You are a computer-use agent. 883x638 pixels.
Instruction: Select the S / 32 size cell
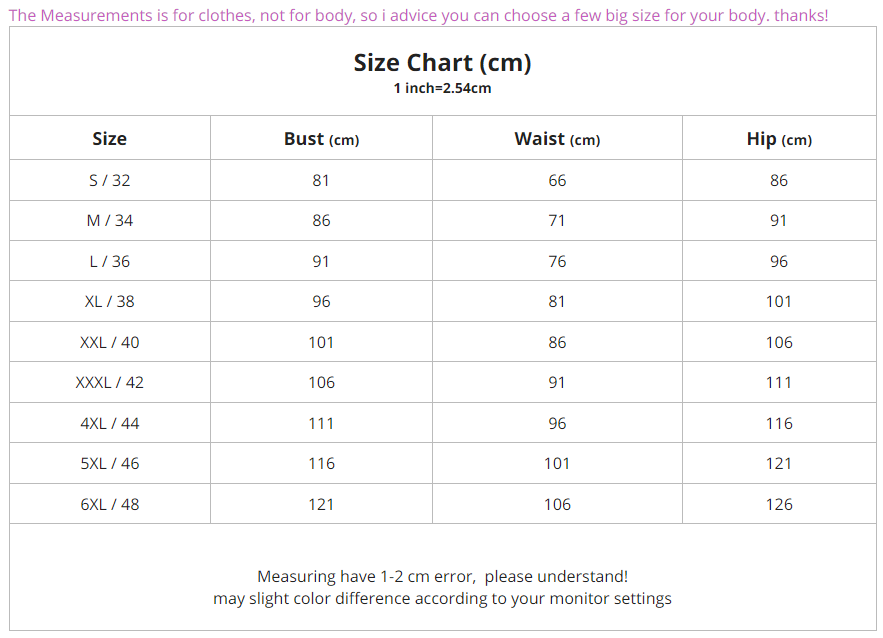110,180
